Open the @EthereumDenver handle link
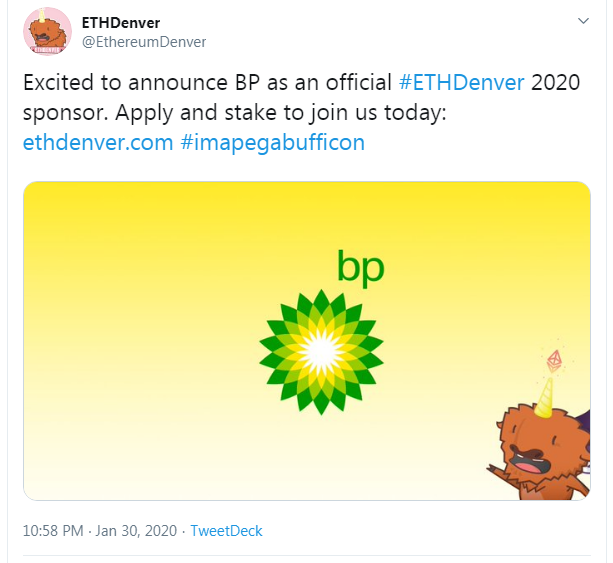613x563 pixels. click(143, 41)
